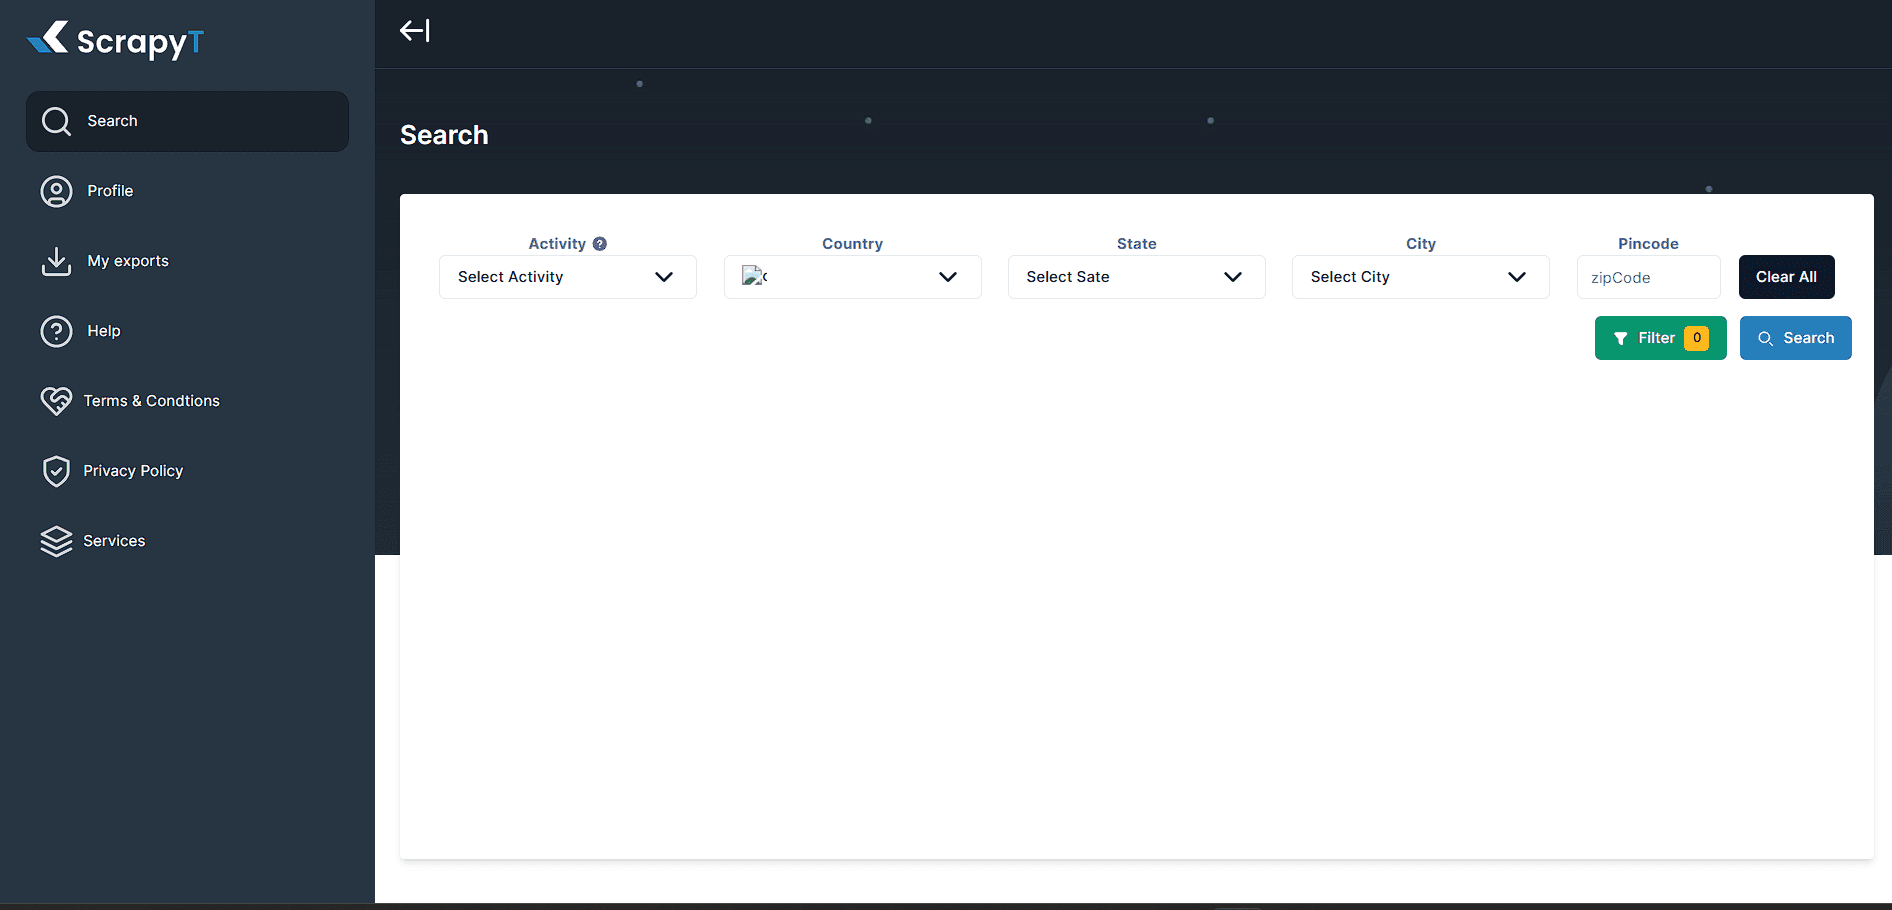Focus the zipCode Pincode input field
This screenshot has height=910, width=1892.
(1648, 278)
